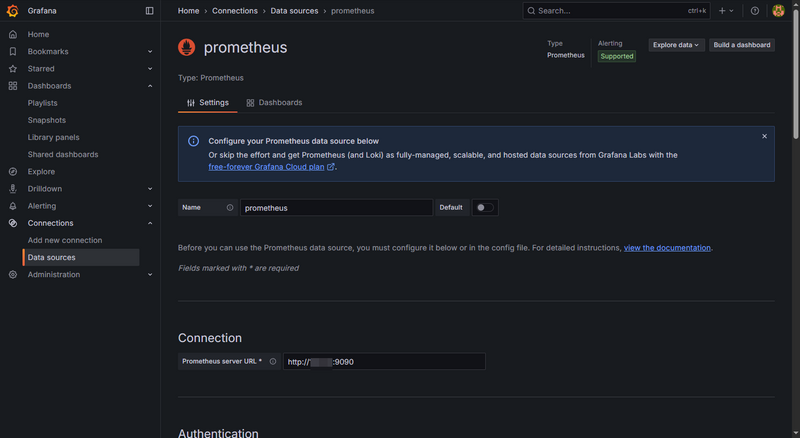The height and width of the screenshot is (438, 800).
Task: Click the external link icon after Grafana Cloud plan
Action: tap(331, 167)
